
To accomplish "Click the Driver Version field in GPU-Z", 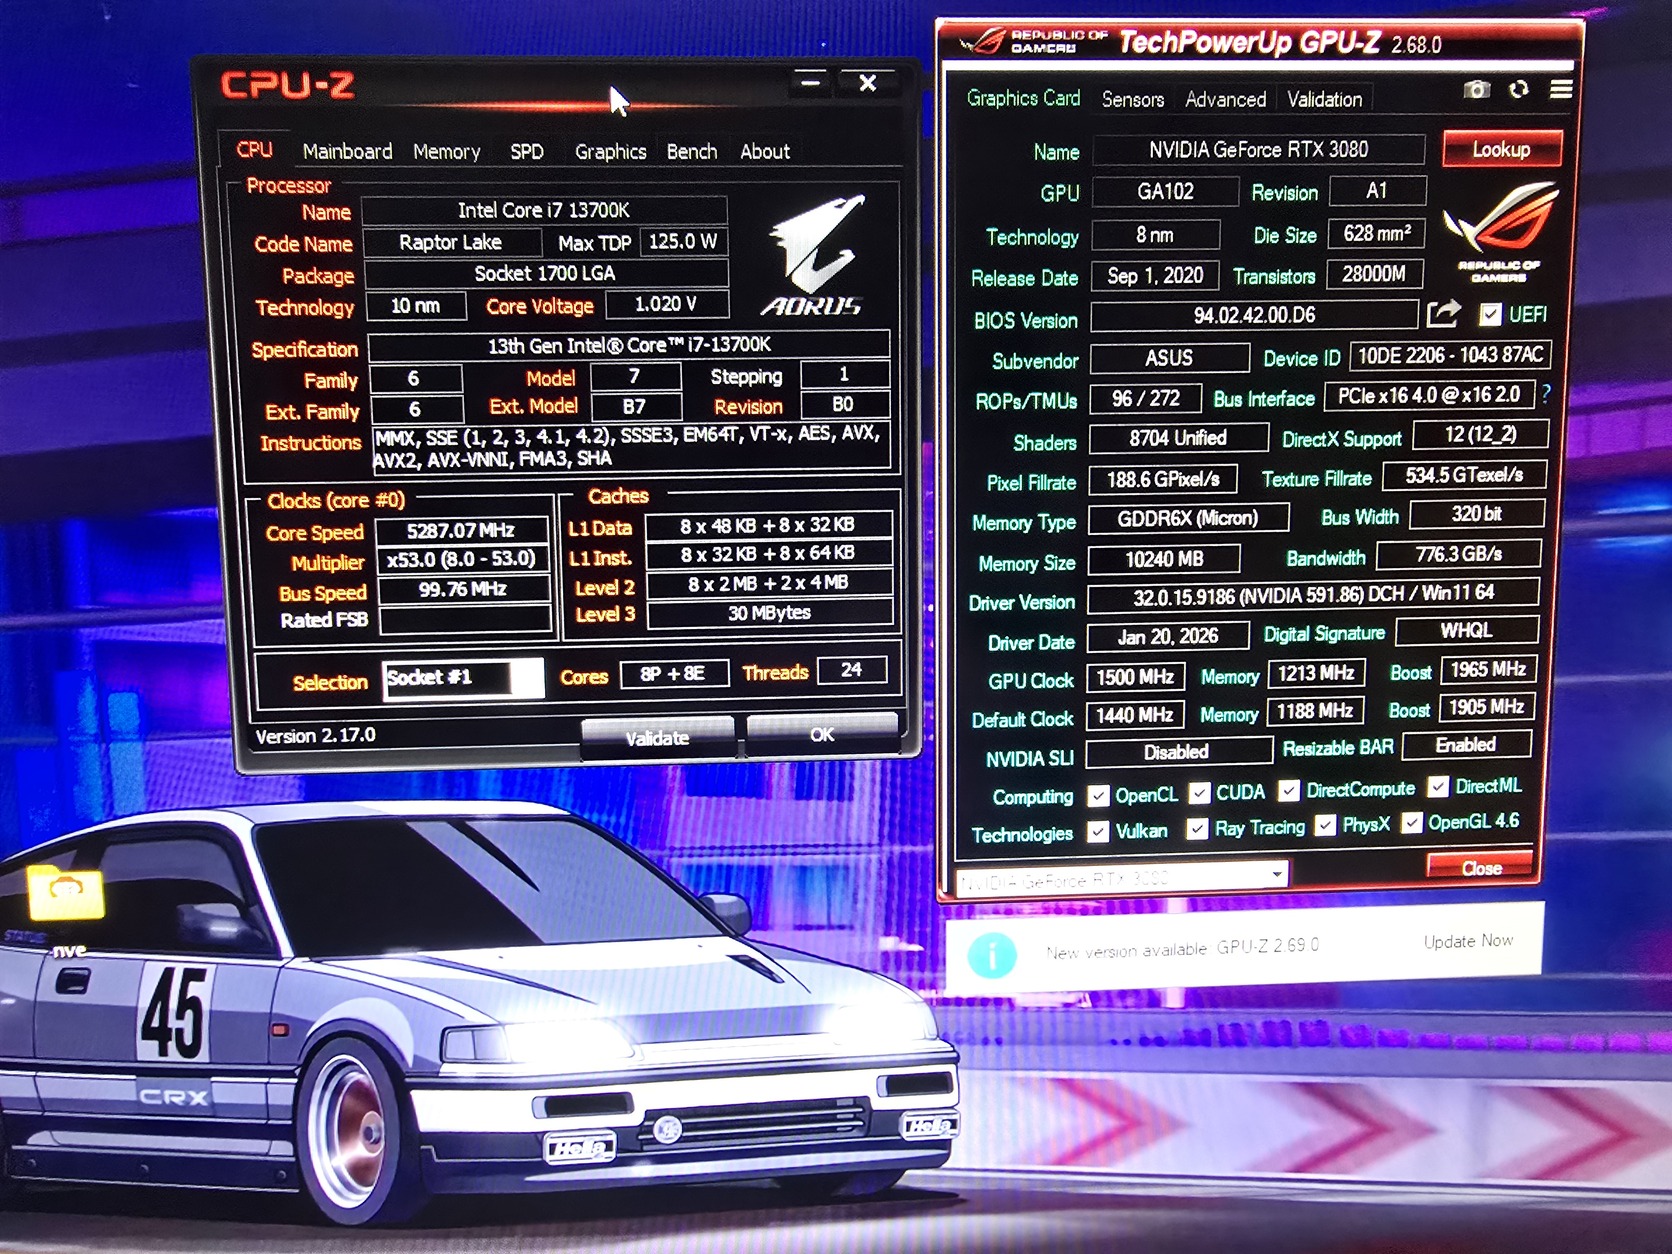I will coord(1313,595).
